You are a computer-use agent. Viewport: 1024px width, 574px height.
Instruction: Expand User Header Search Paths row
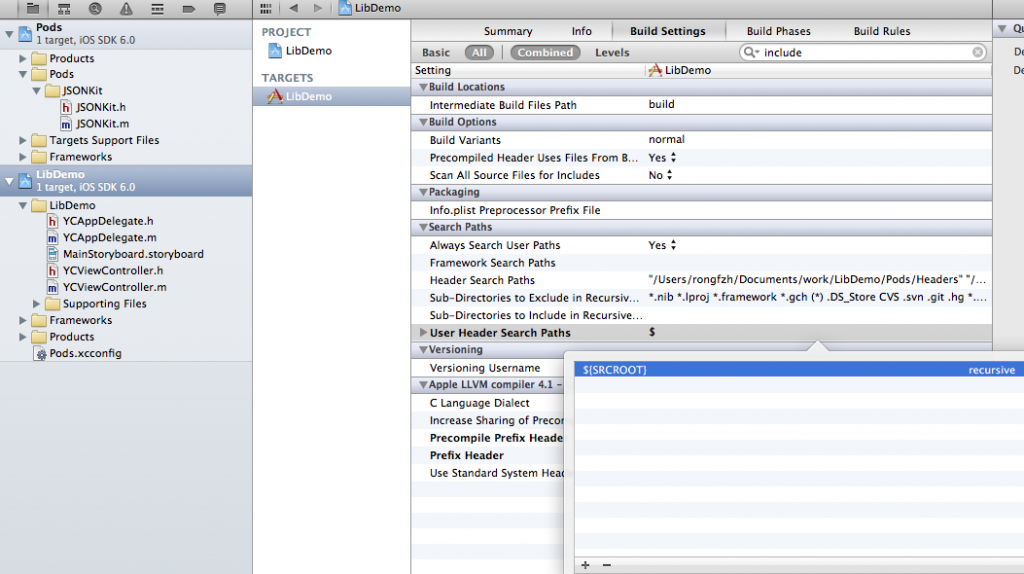coord(423,332)
